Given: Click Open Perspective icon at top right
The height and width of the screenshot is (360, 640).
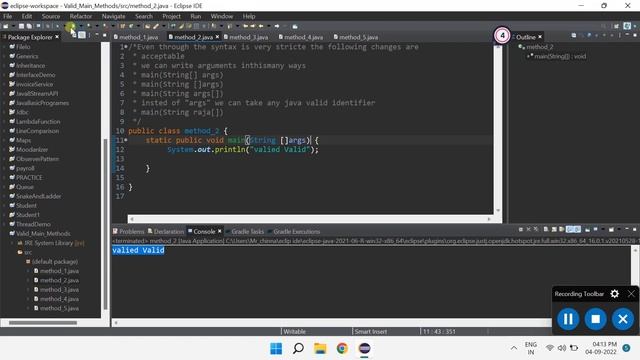Looking at the screenshot, I should tap(616, 26).
